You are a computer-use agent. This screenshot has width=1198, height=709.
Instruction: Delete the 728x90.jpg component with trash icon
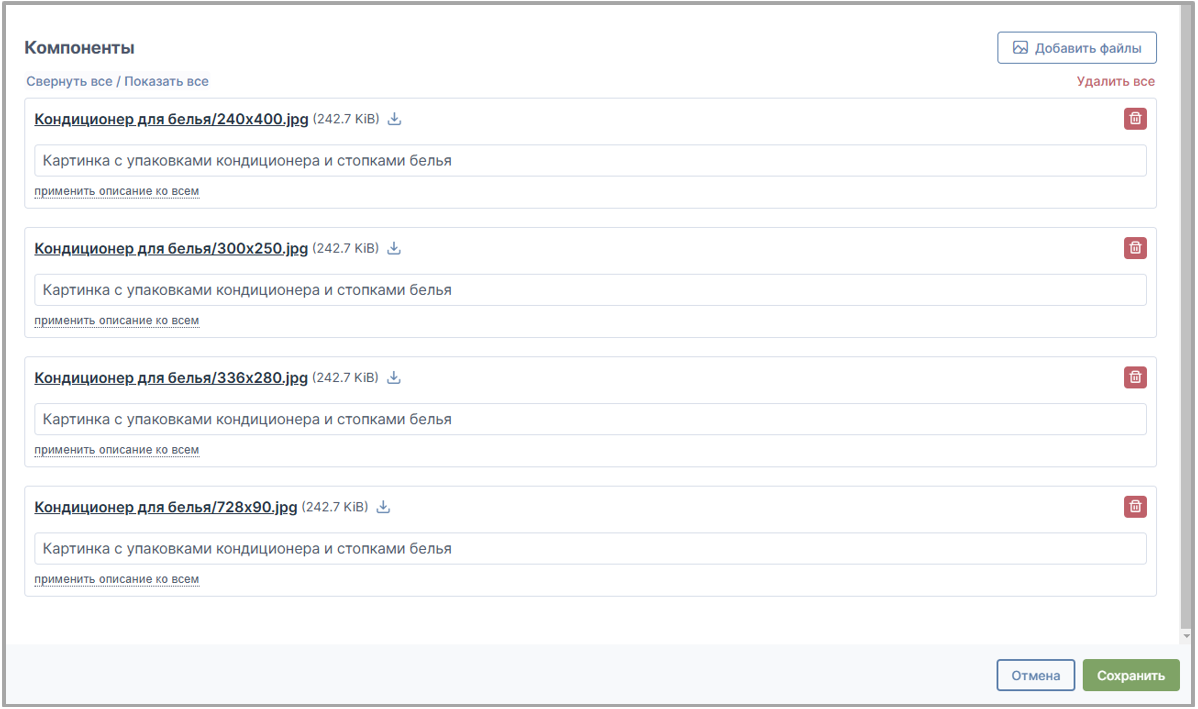pyautogui.click(x=1135, y=507)
